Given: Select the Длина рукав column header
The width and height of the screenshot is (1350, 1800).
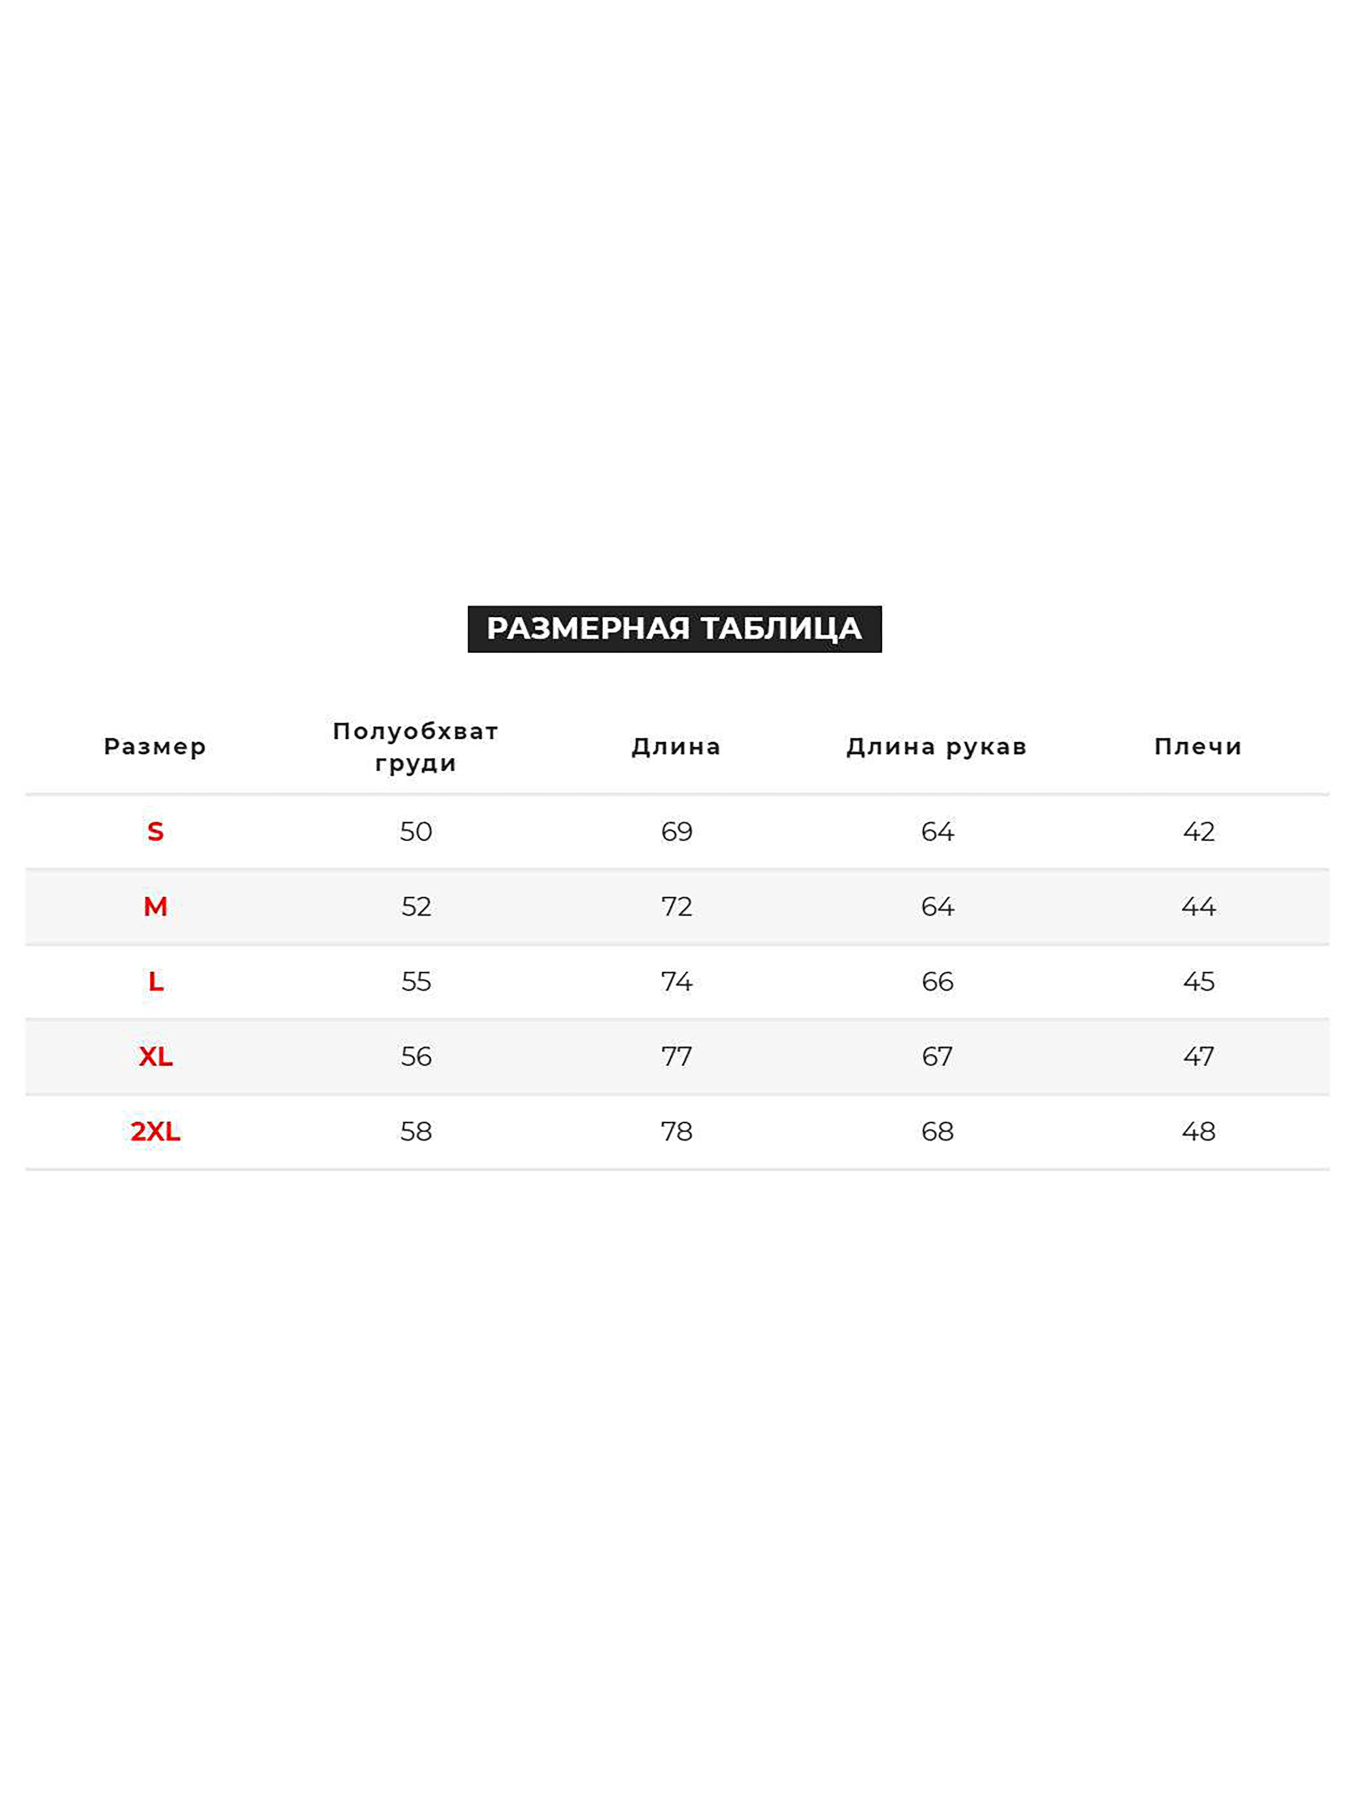Looking at the screenshot, I should (x=936, y=746).
